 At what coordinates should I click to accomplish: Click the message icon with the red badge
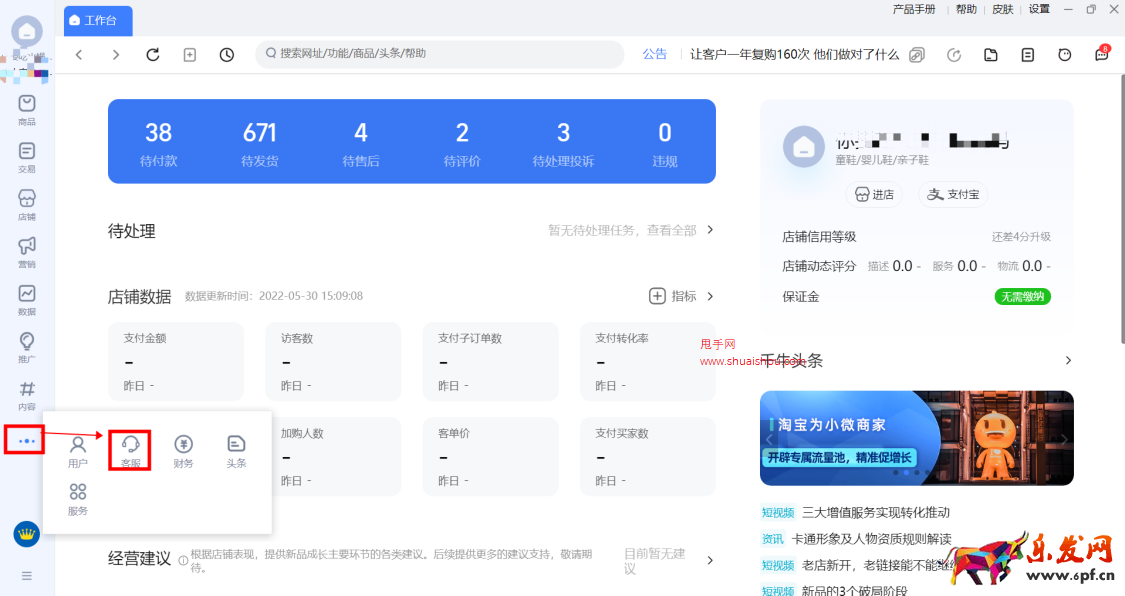[1101, 55]
